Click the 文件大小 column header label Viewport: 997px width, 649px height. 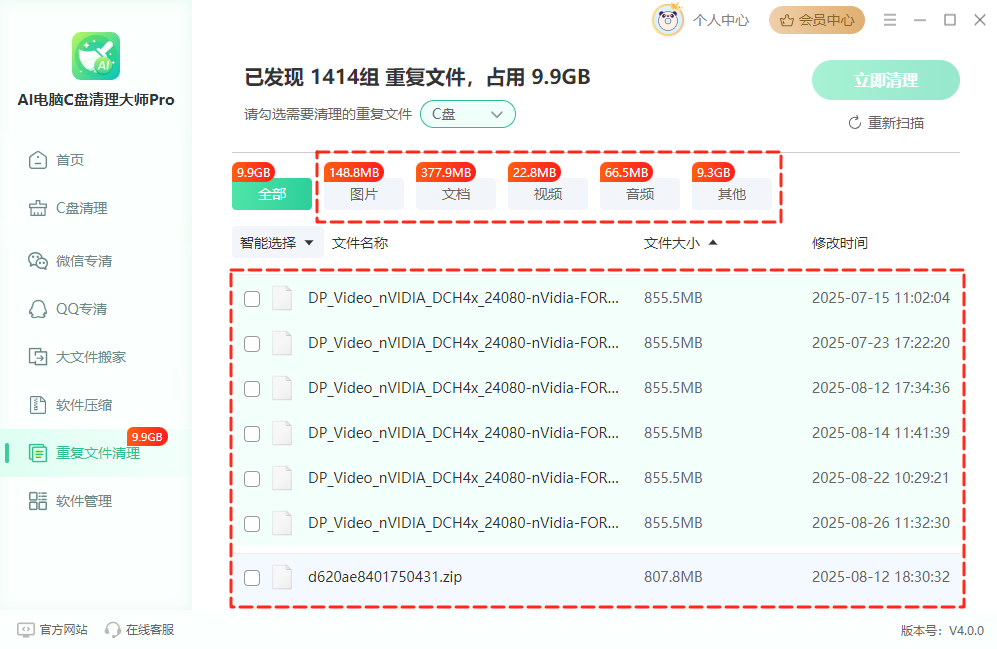(x=672, y=243)
